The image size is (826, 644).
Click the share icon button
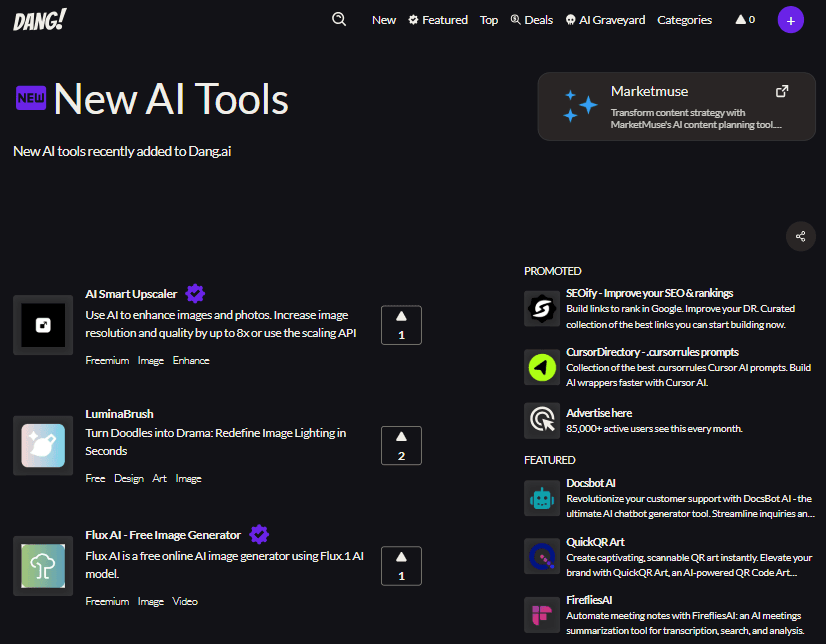coord(800,237)
